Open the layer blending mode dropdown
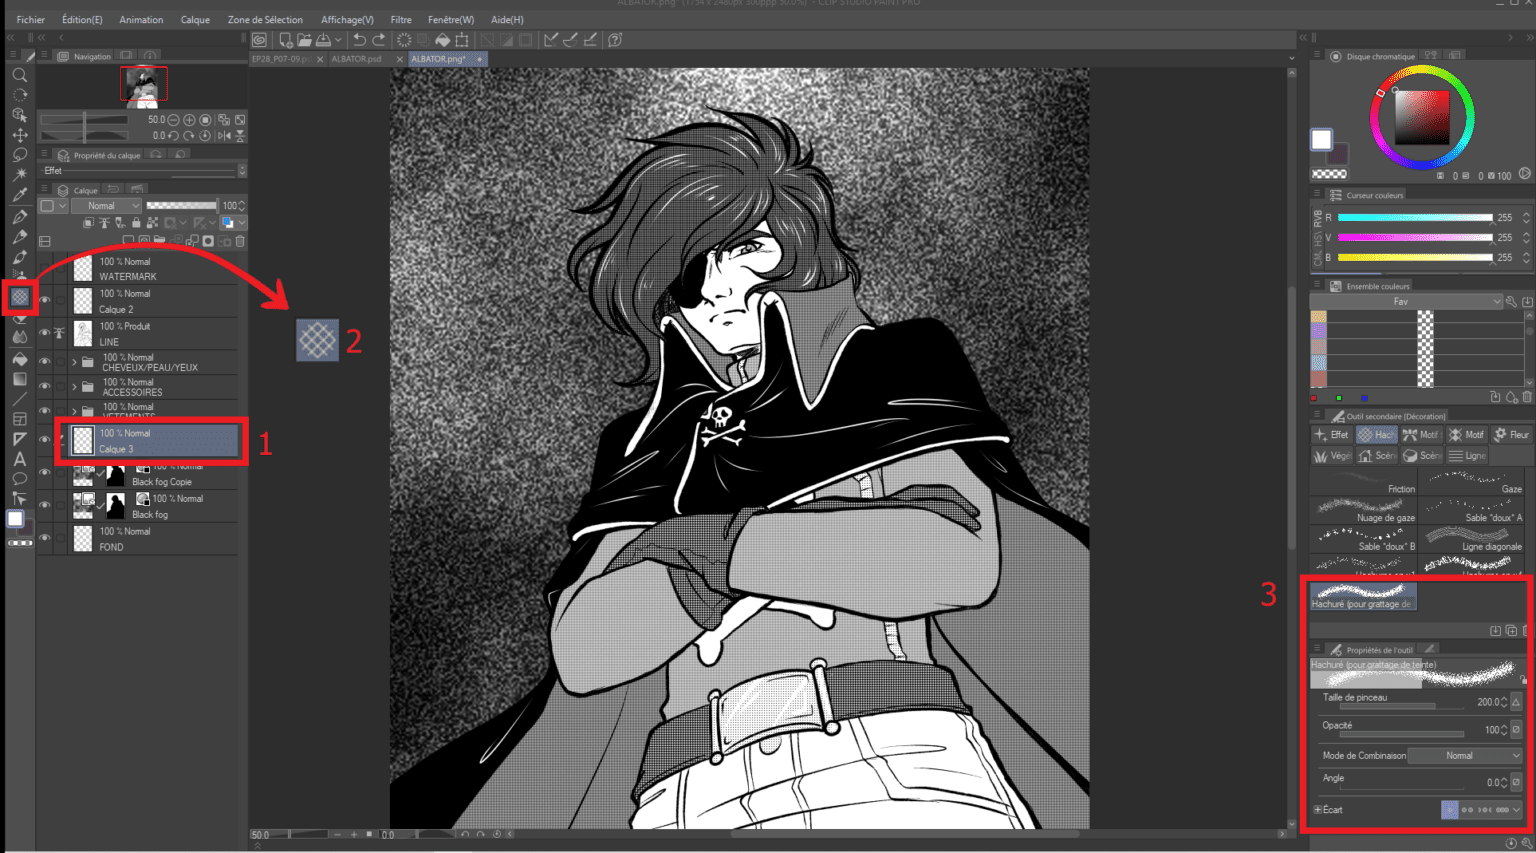Image resolution: width=1536 pixels, height=853 pixels. (x=107, y=206)
